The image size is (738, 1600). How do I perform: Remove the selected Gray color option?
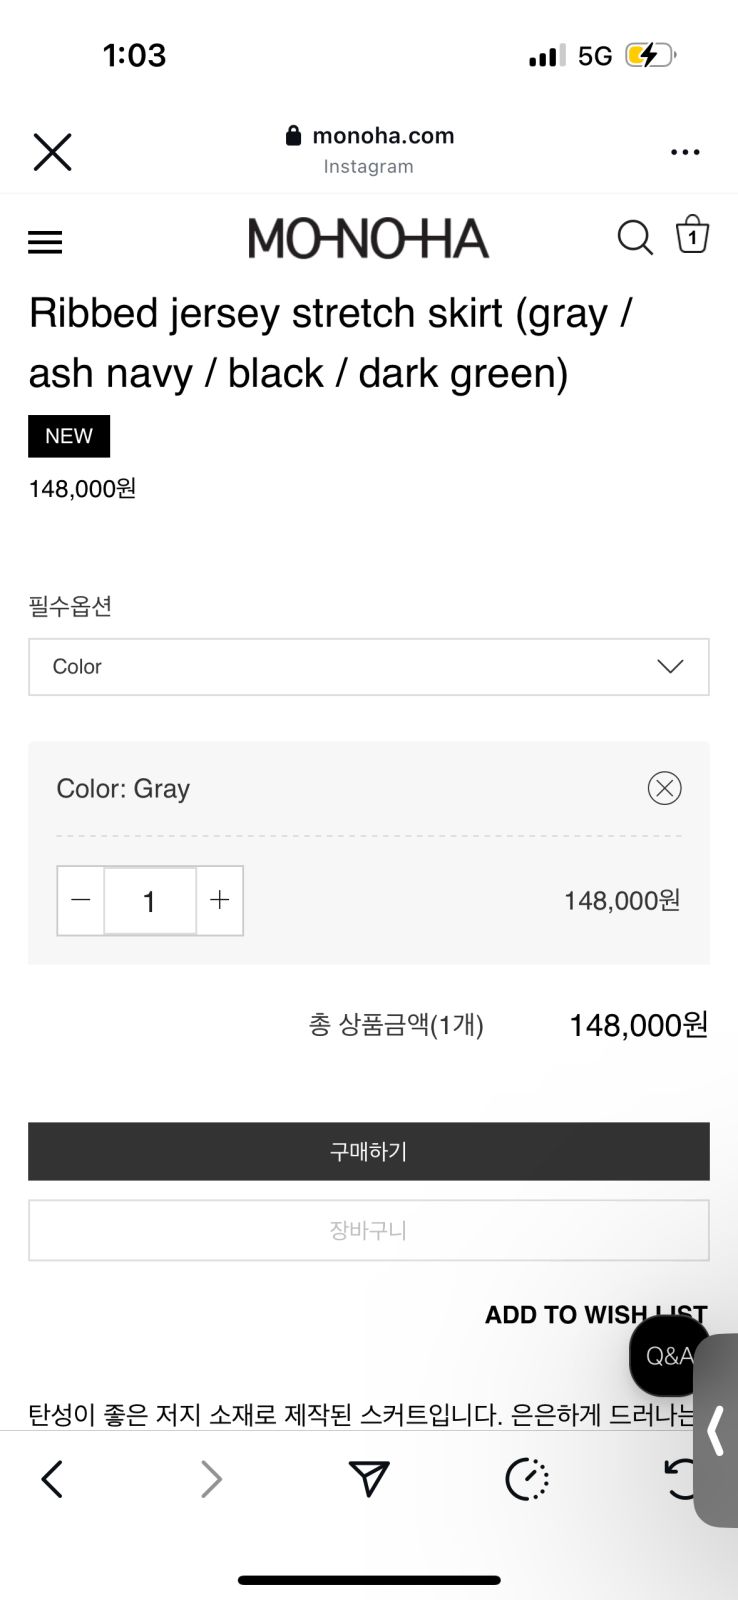click(x=664, y=788)
